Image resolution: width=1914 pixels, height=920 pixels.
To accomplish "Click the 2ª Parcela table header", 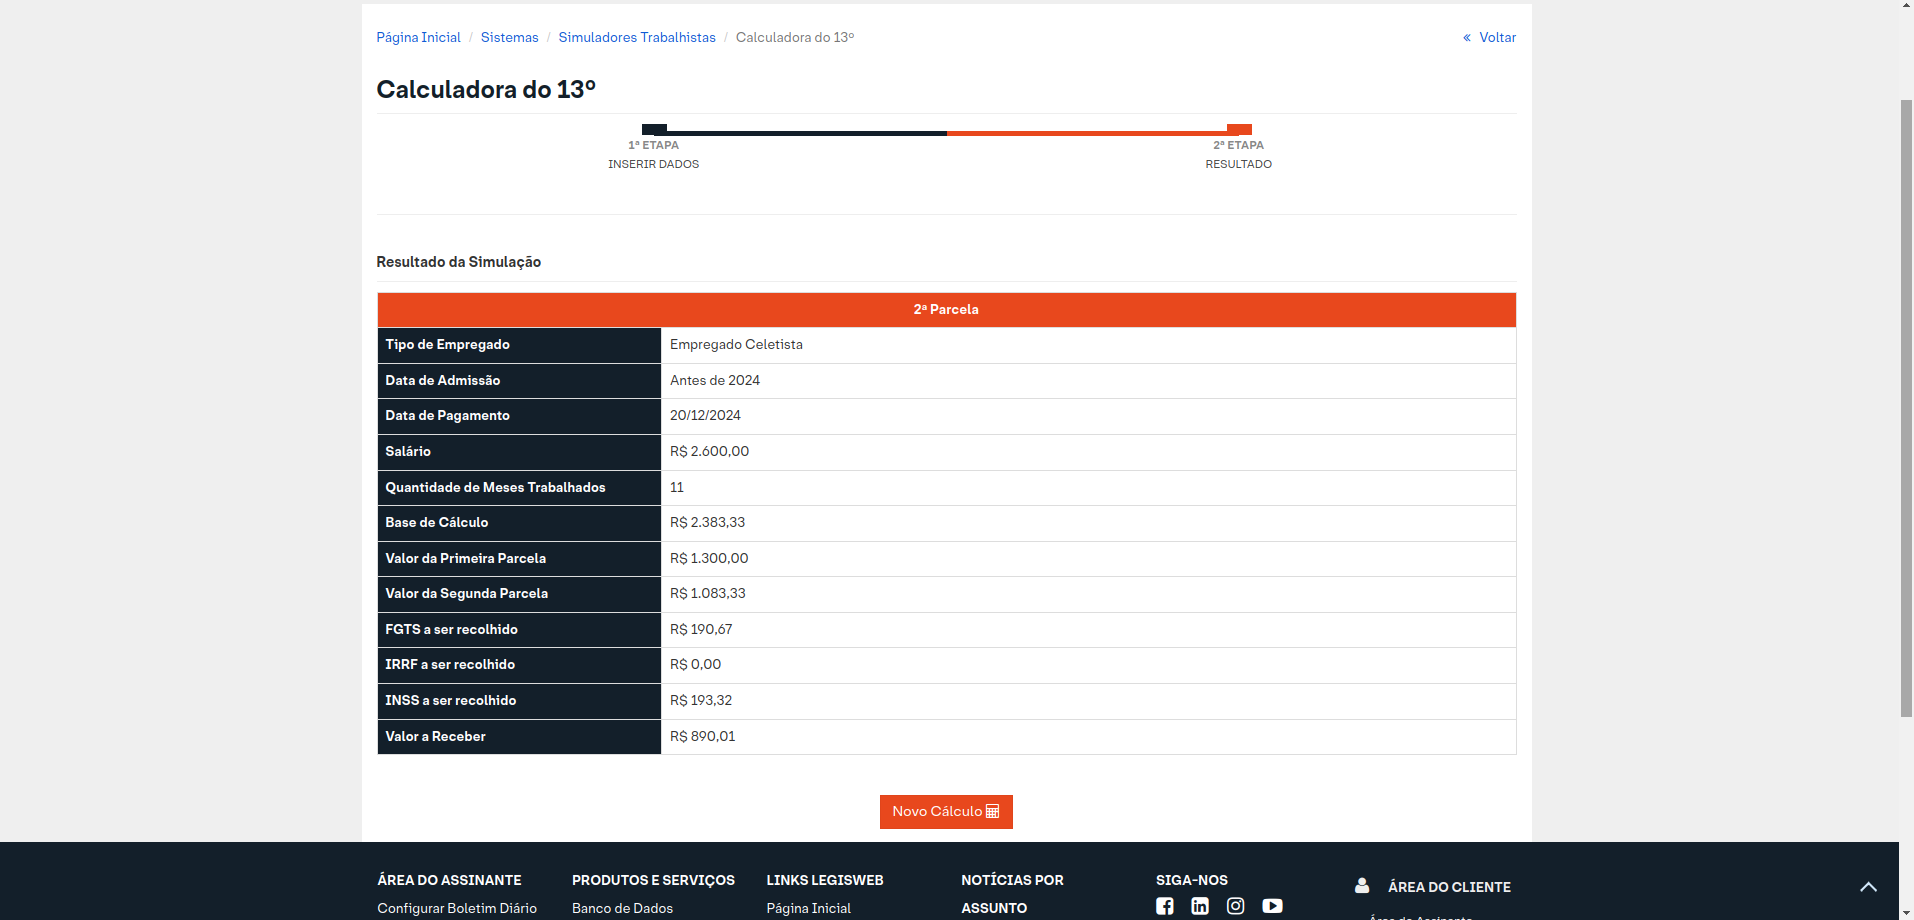I will 946,310.
